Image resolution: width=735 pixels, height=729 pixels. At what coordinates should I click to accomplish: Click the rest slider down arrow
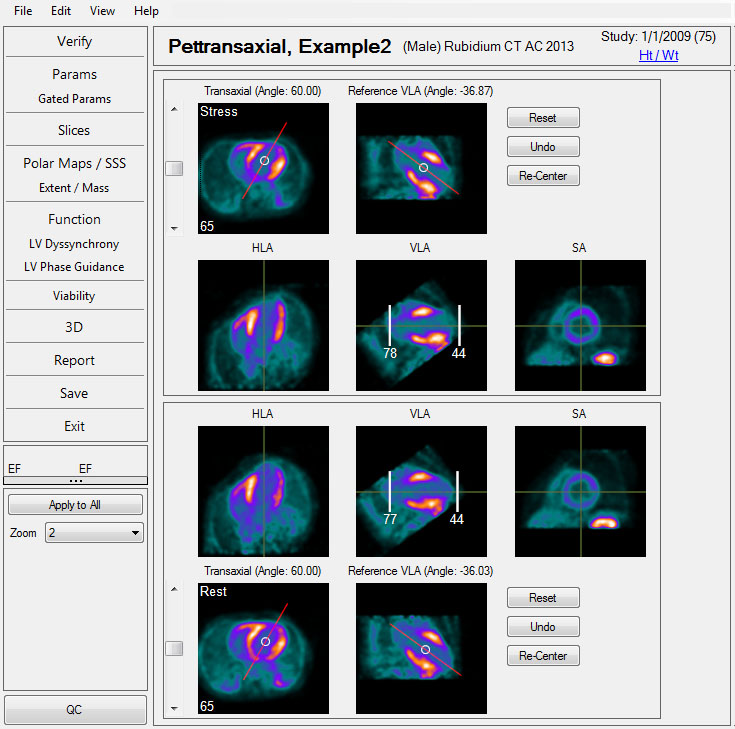click(x=174, y=708)
